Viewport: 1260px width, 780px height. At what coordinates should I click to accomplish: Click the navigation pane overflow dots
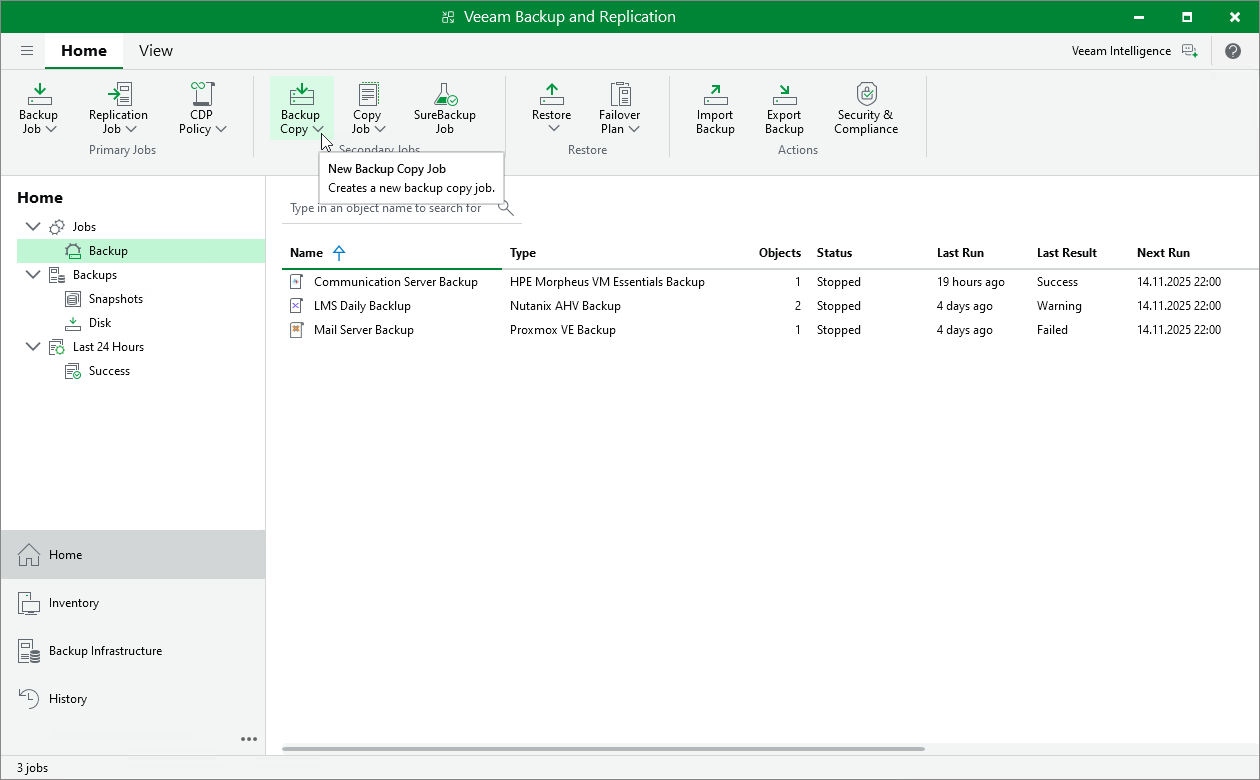pyautogui.click(x=249, y=739)
